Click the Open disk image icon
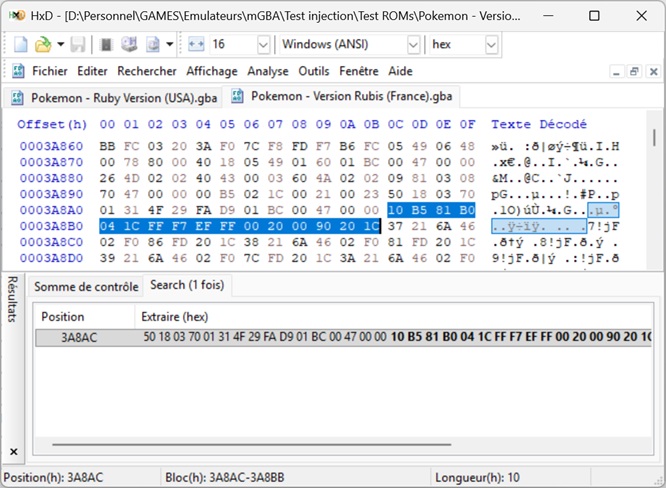 (152, 45)
